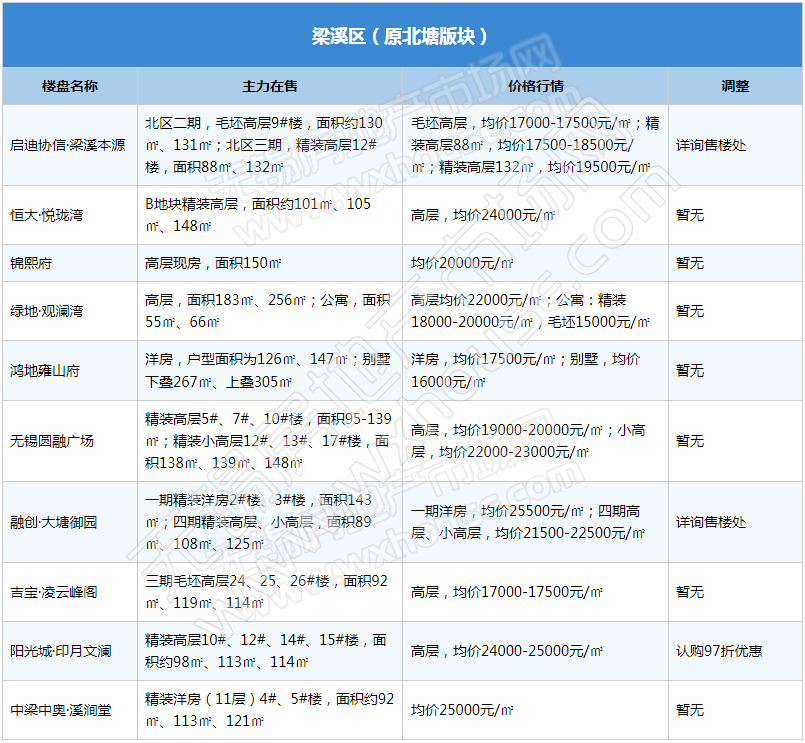The width and height of the screenshot is (805, 743).
Task: Select the project name '阳光城·印月文澜'
Action: click(61, 651)
